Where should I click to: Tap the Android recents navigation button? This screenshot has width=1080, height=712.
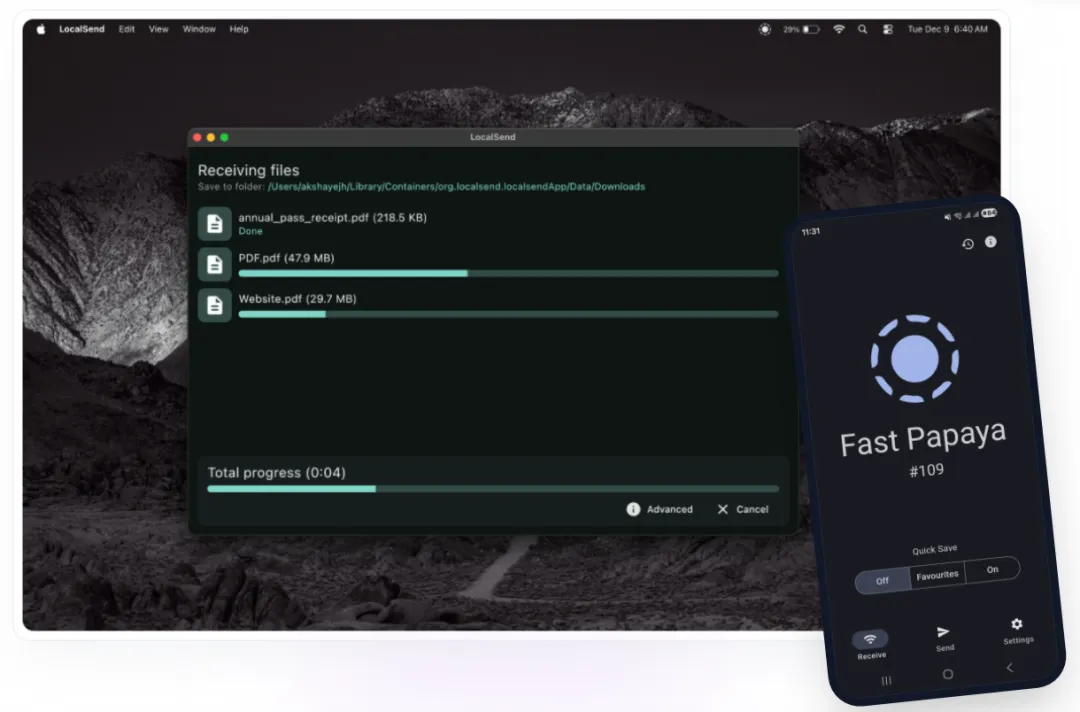pos(886,680)
